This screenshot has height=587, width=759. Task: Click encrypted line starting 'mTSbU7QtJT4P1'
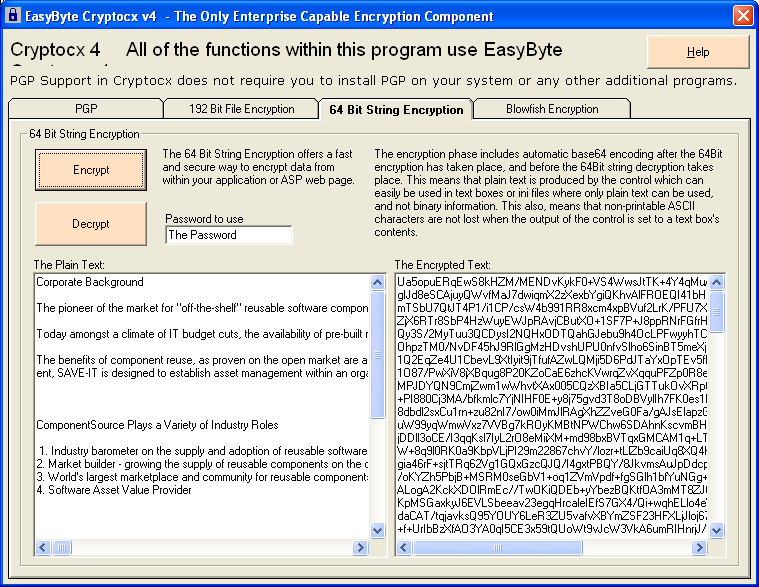(x=552, y=308)
